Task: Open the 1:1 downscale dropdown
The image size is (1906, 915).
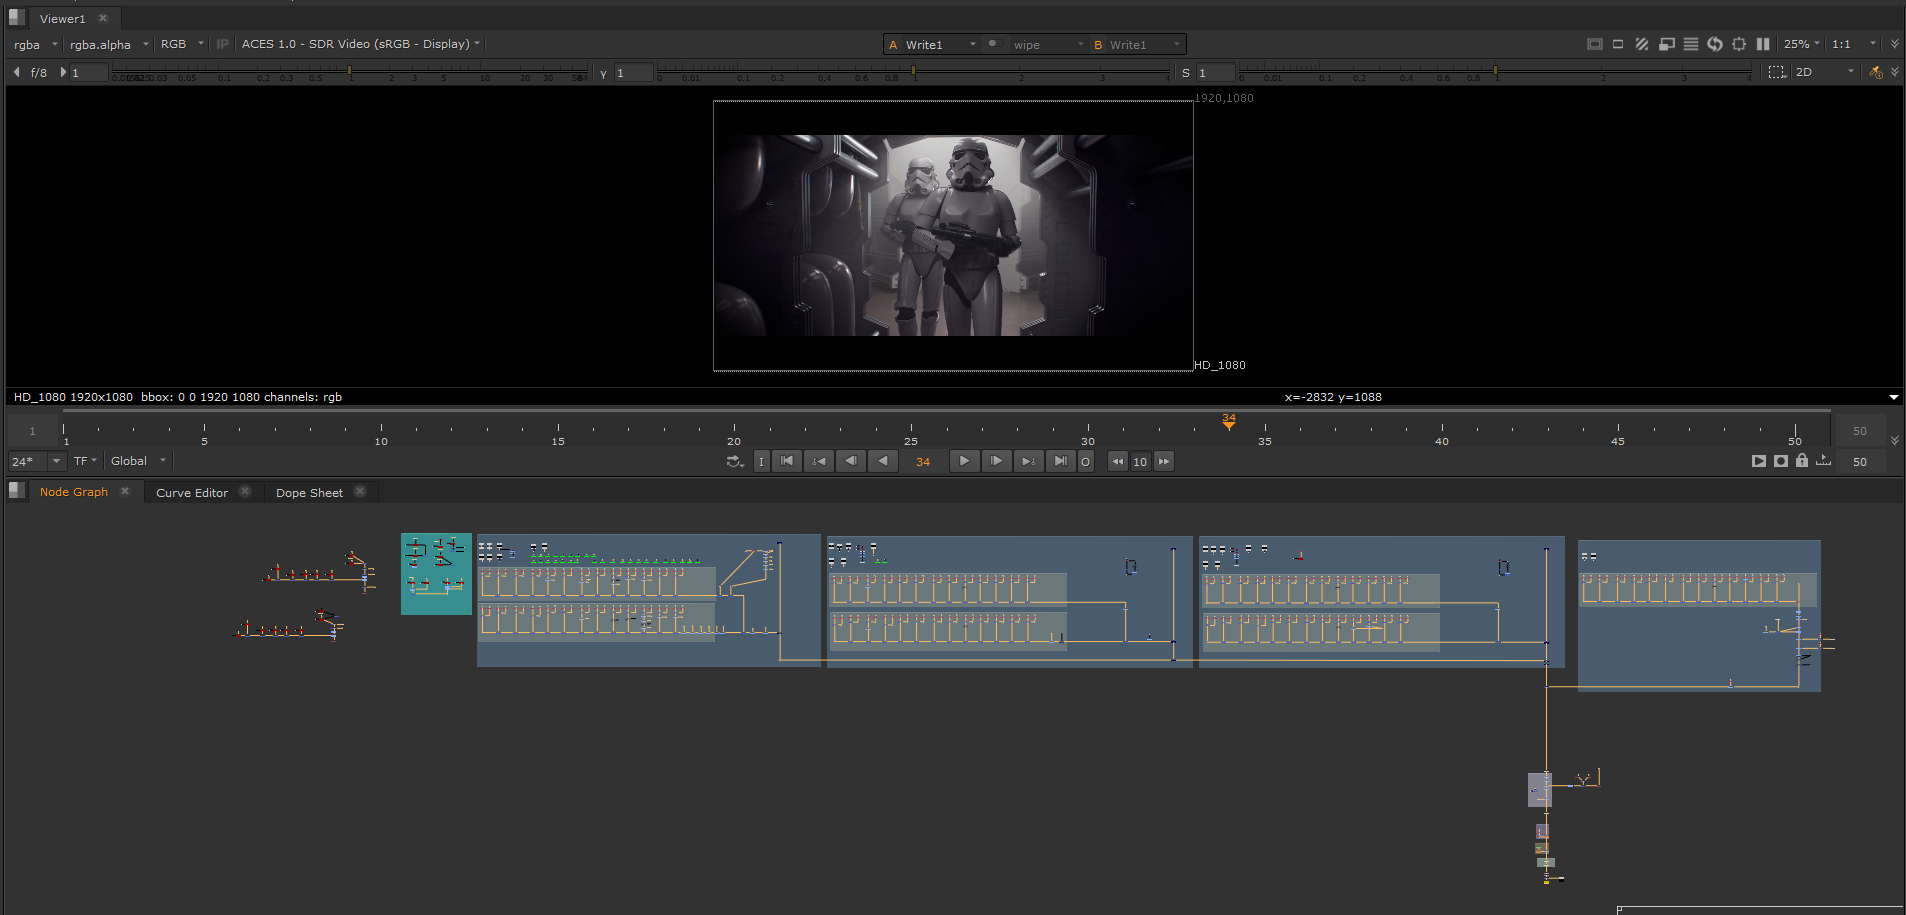Action: tap(1854, 44)
